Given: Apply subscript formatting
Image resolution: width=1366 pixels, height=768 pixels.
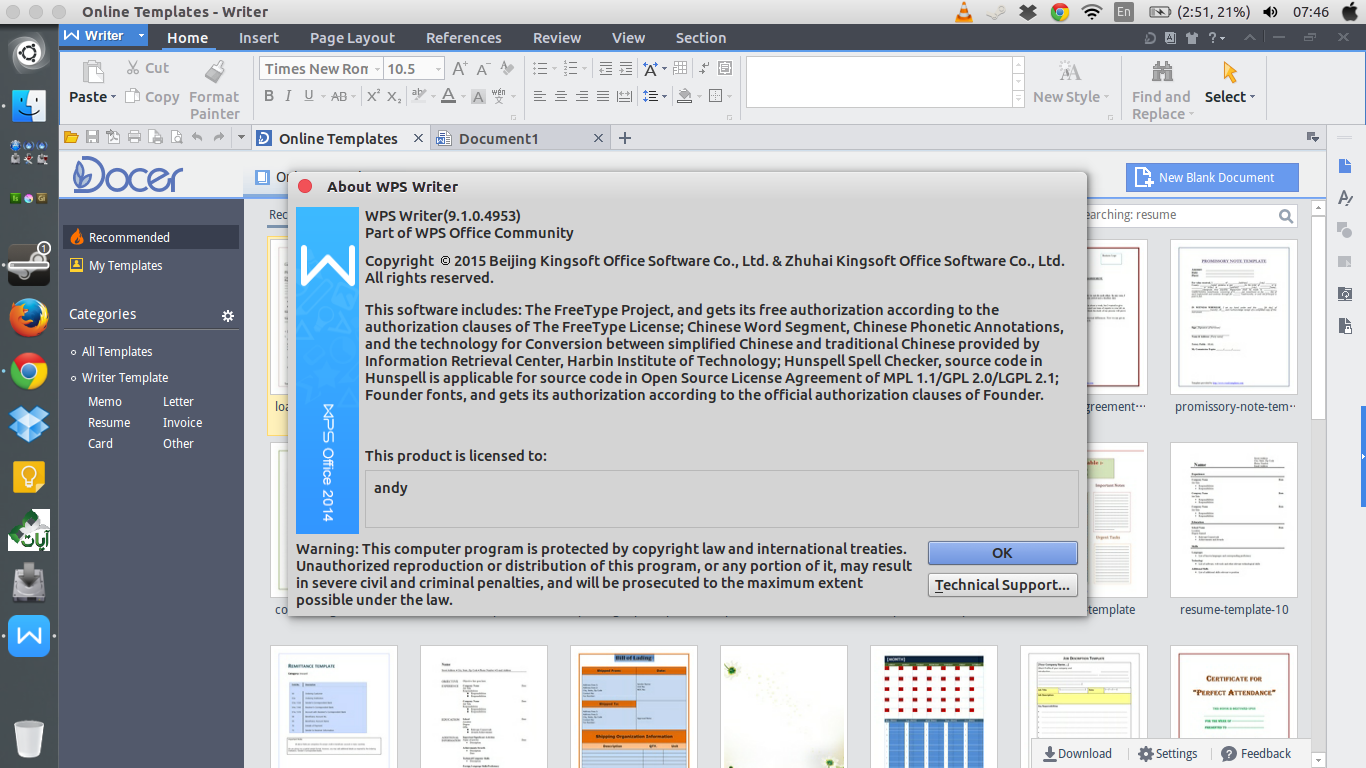Looking at the screenshot, I should pos(394,96).
